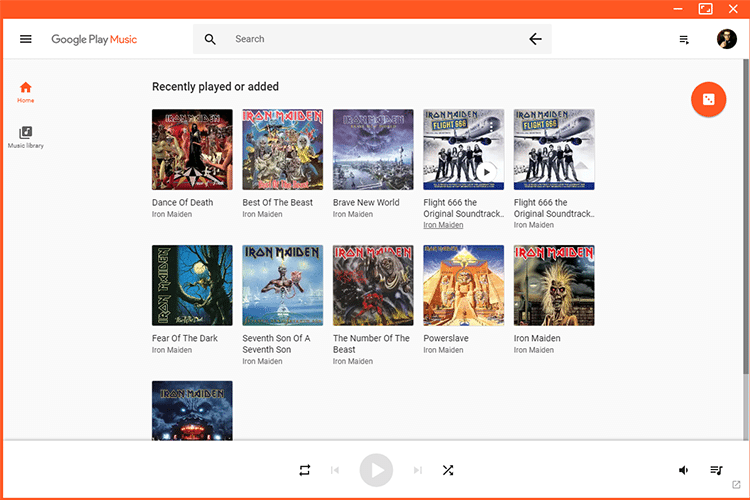Skip to previous track
This screenshot has width=750, height=500.
335,470
